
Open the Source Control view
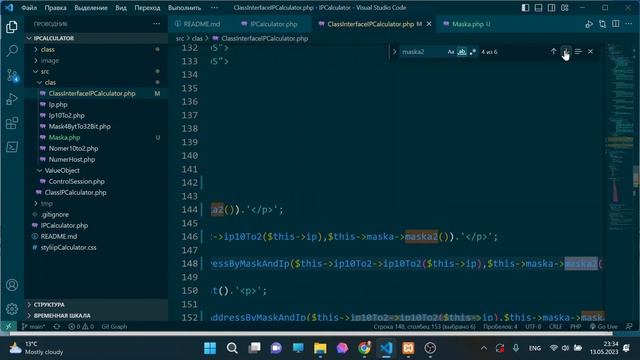pyautogui.click(x=12, y=75)
